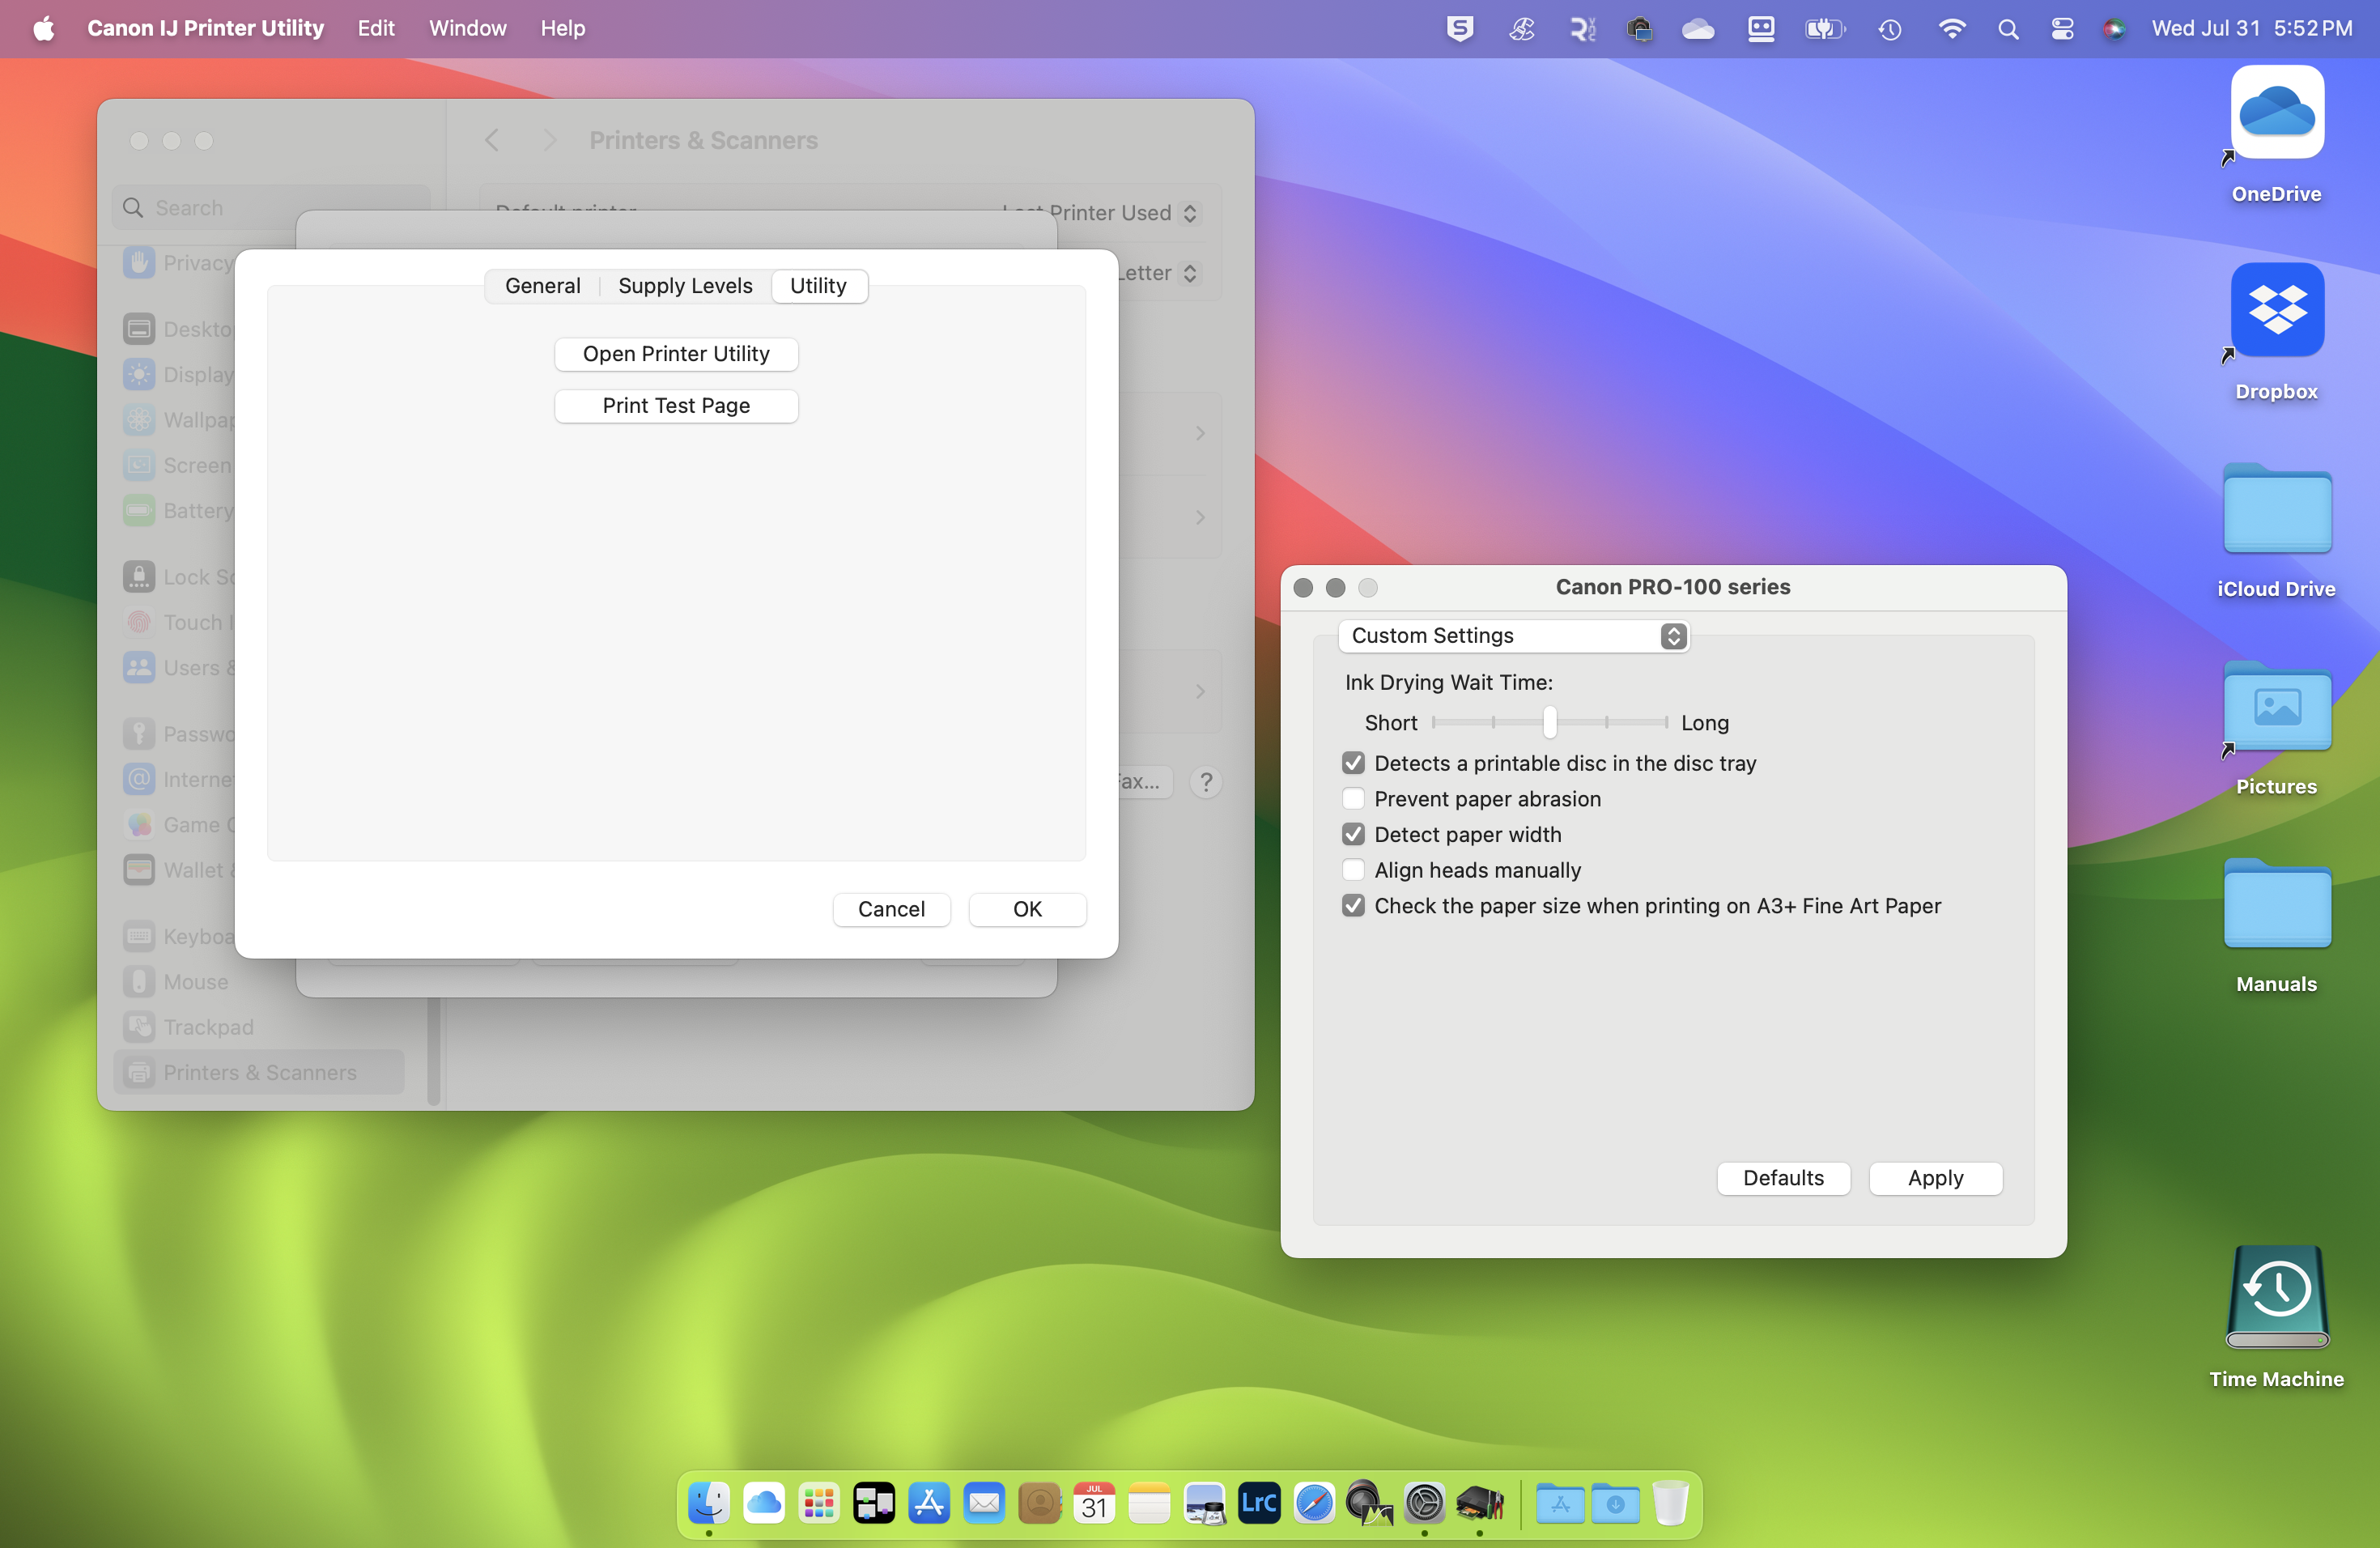Click the Spotlight search icon in menu bar

[2007, 29]
